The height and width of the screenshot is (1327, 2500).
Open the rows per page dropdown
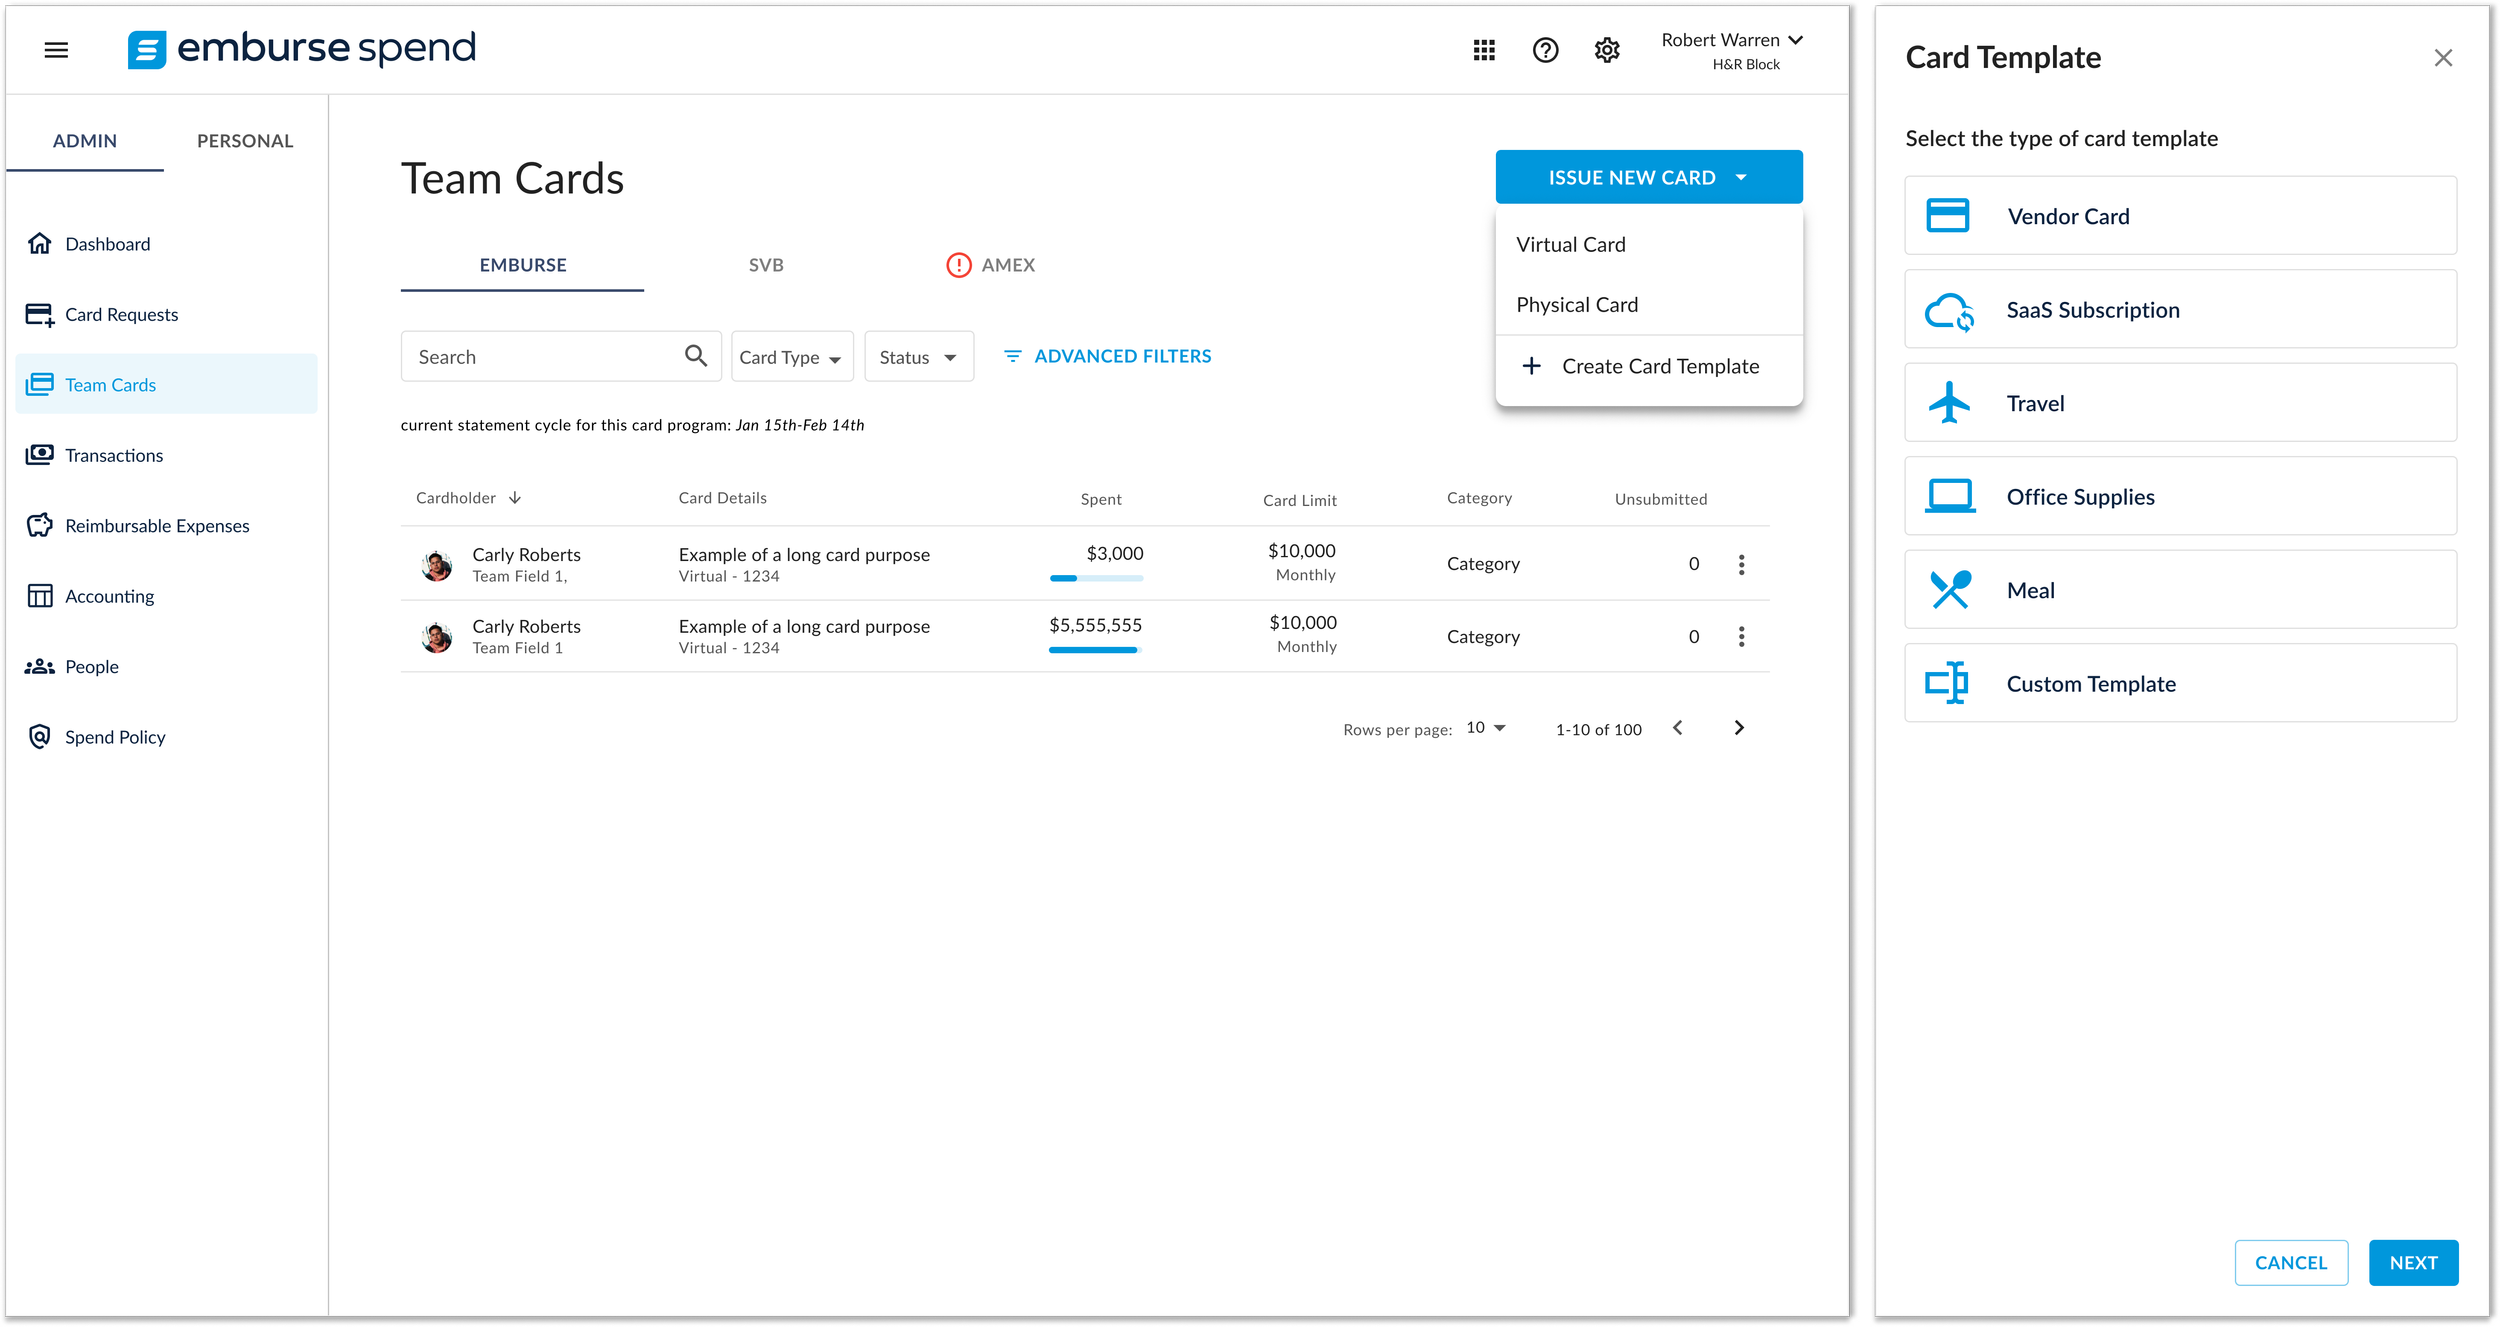click(1486, 728)
